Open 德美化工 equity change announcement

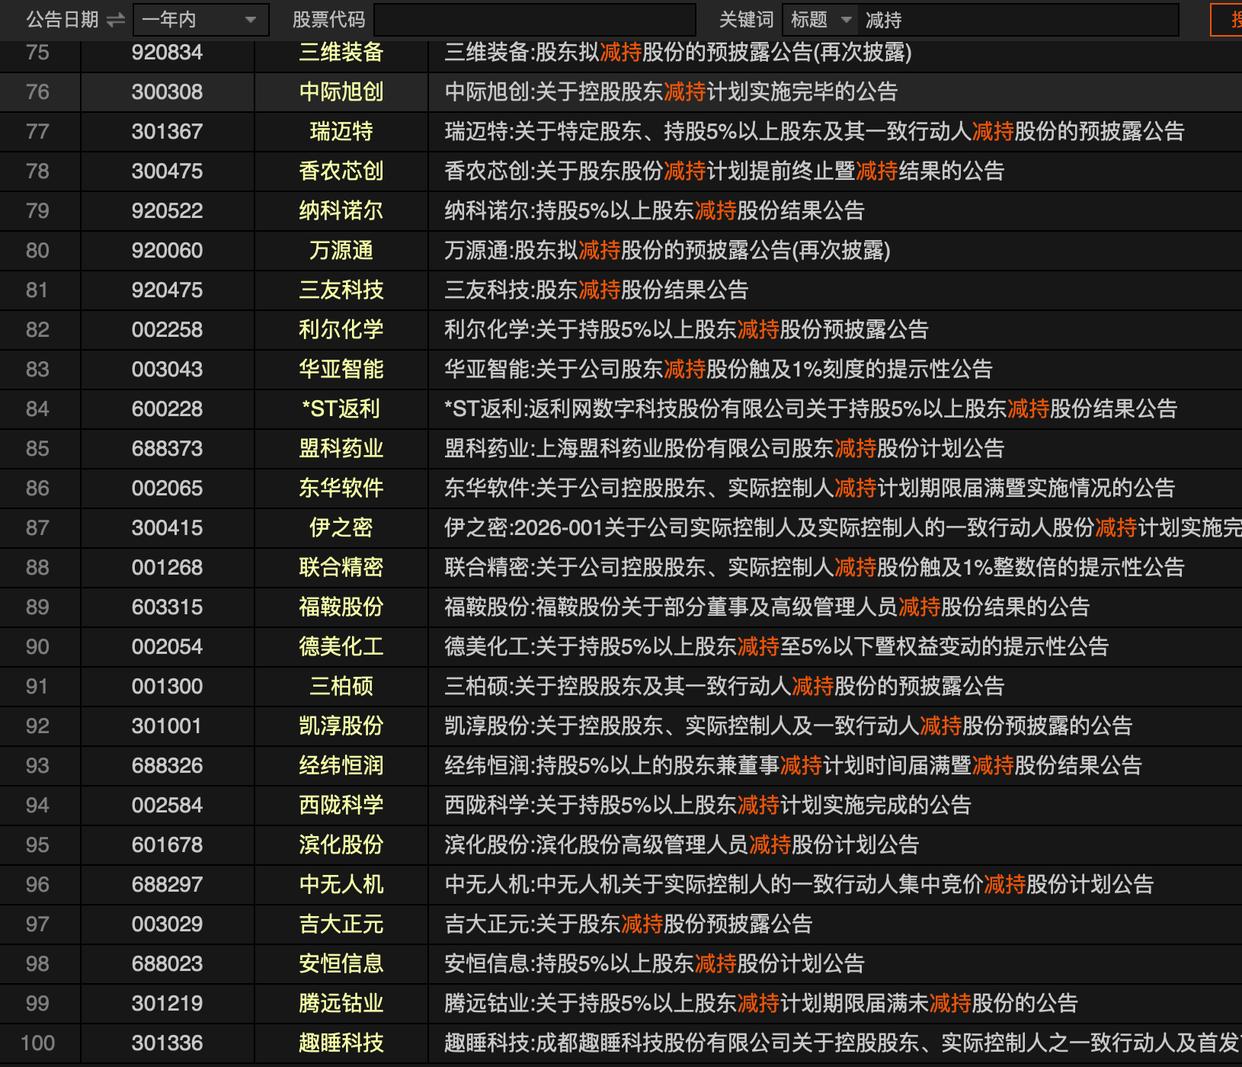pyautogui.click(x=776, y=647)
